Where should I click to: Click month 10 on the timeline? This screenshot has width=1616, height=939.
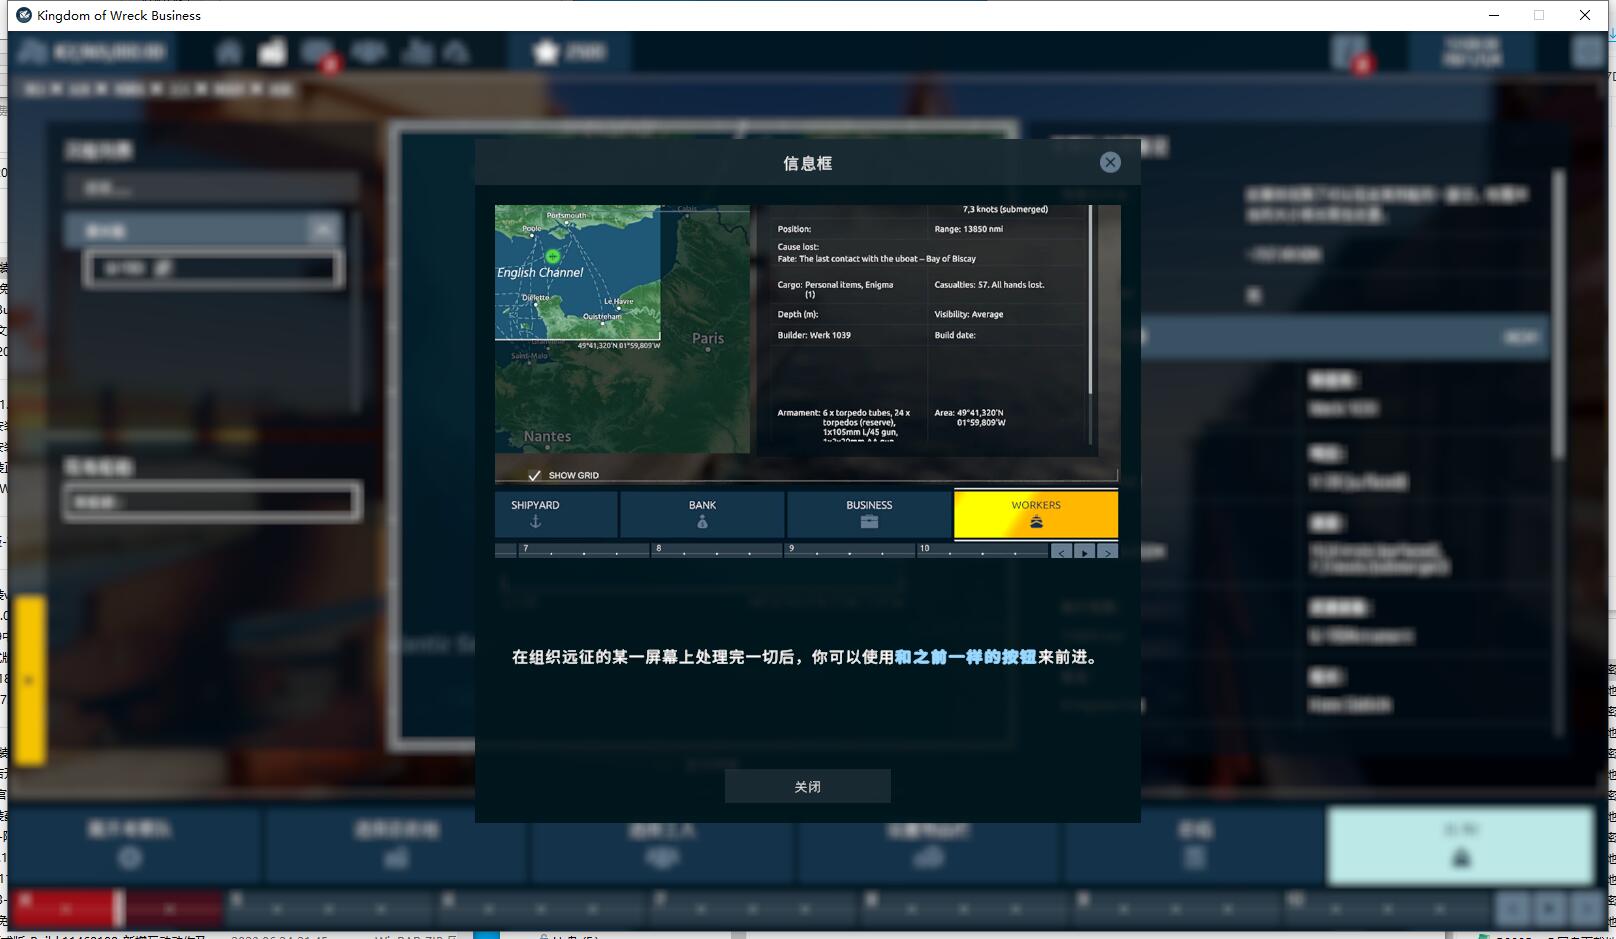tap(982, 550)
